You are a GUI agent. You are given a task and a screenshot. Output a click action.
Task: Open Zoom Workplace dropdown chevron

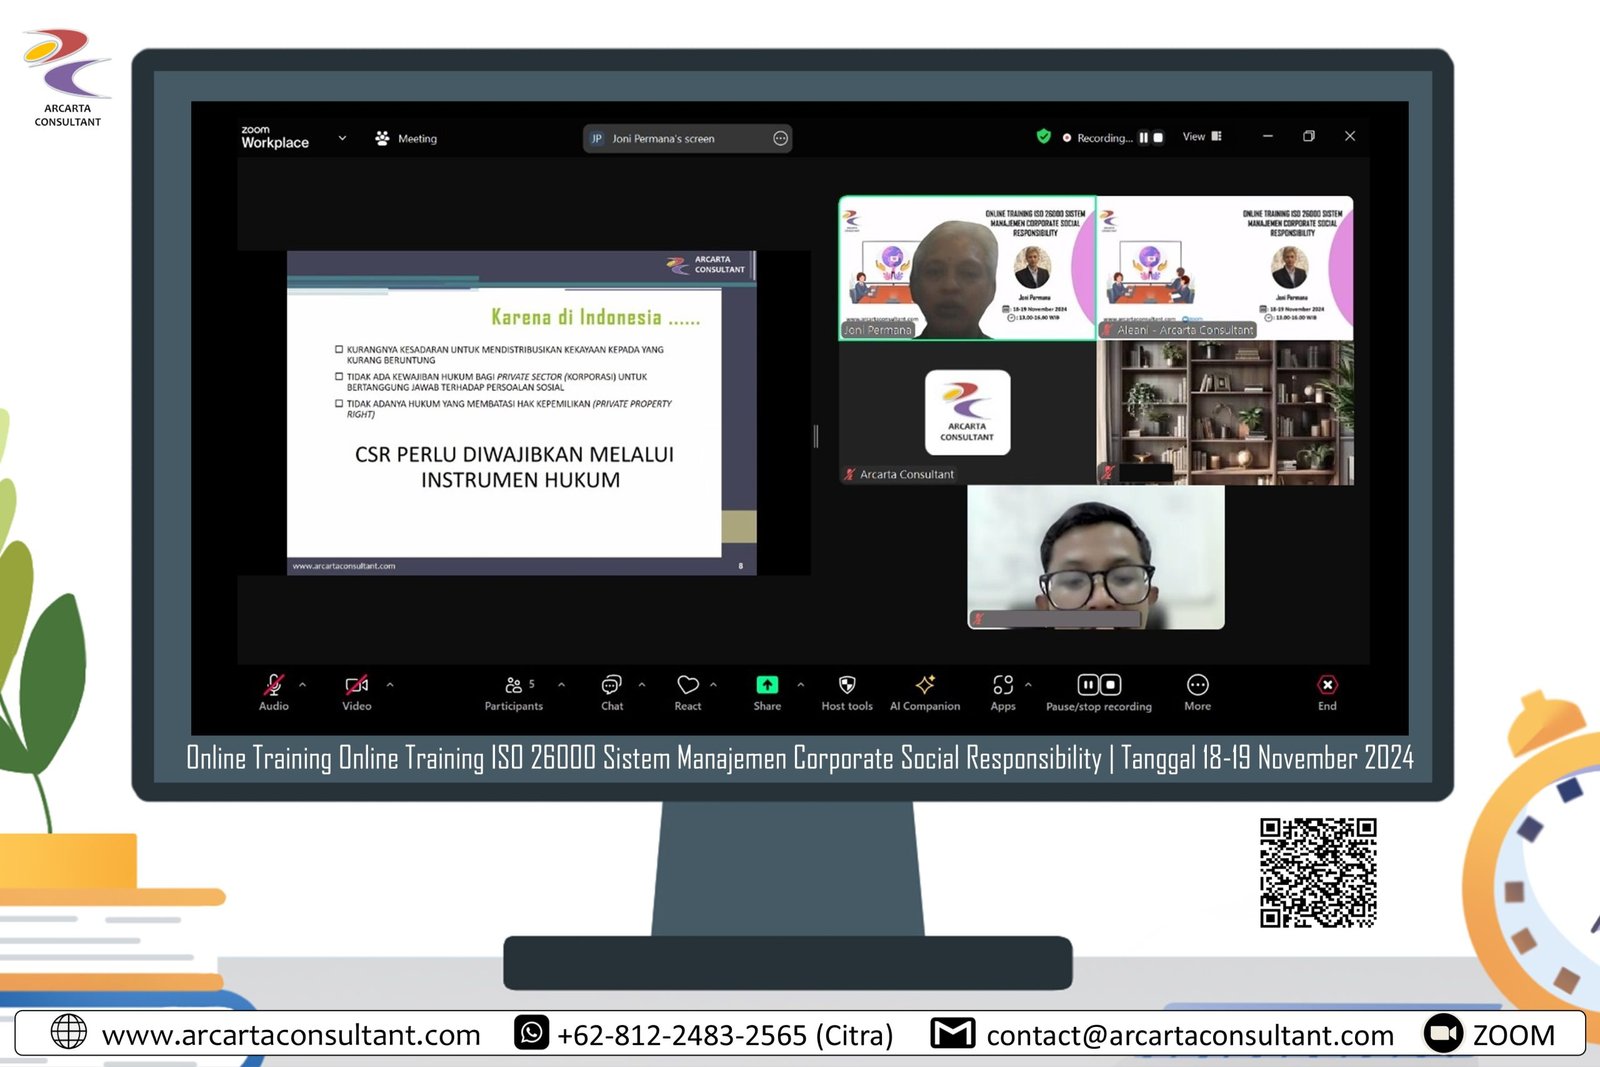(x=342, y=138)
